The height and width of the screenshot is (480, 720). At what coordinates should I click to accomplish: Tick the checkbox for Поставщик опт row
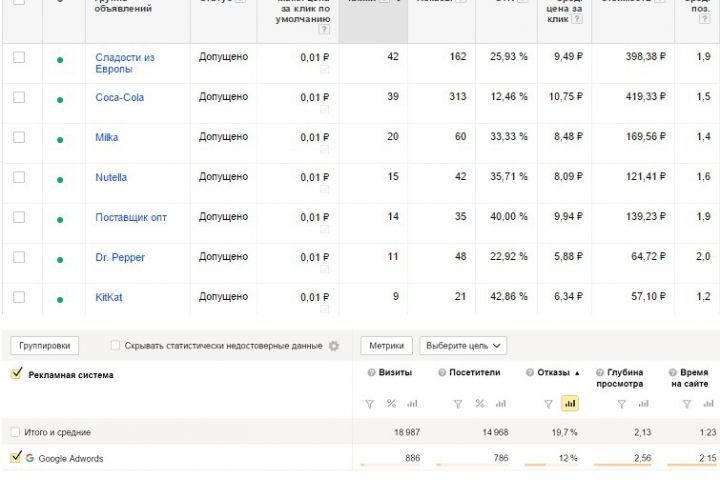19,217
